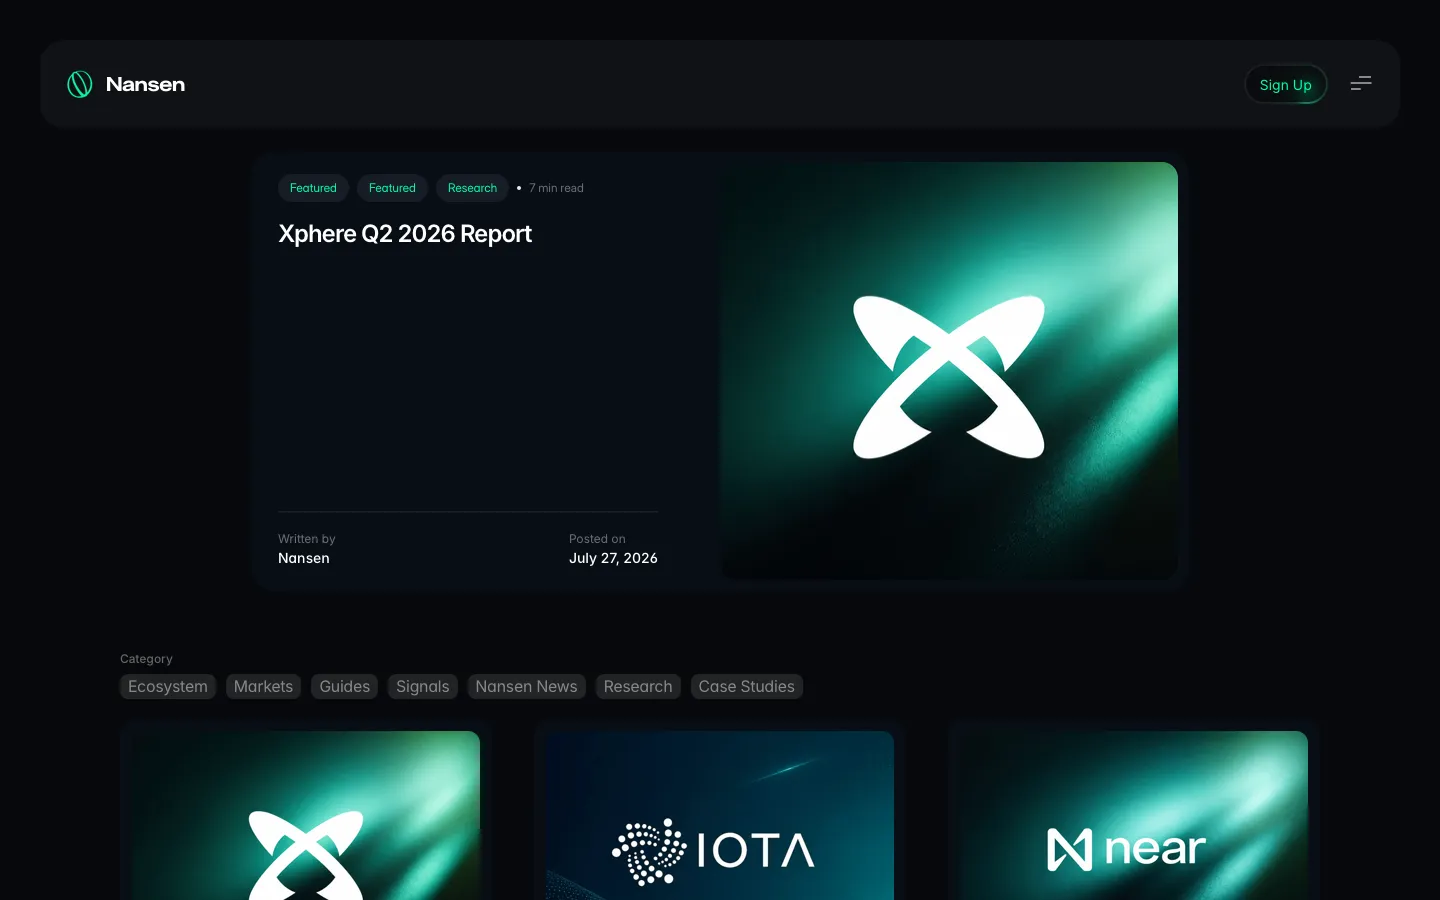Image resolution: width=1440 pixels, height=900 pixels.
Task: Click the 7 min read label
Action: coord(556,188)
